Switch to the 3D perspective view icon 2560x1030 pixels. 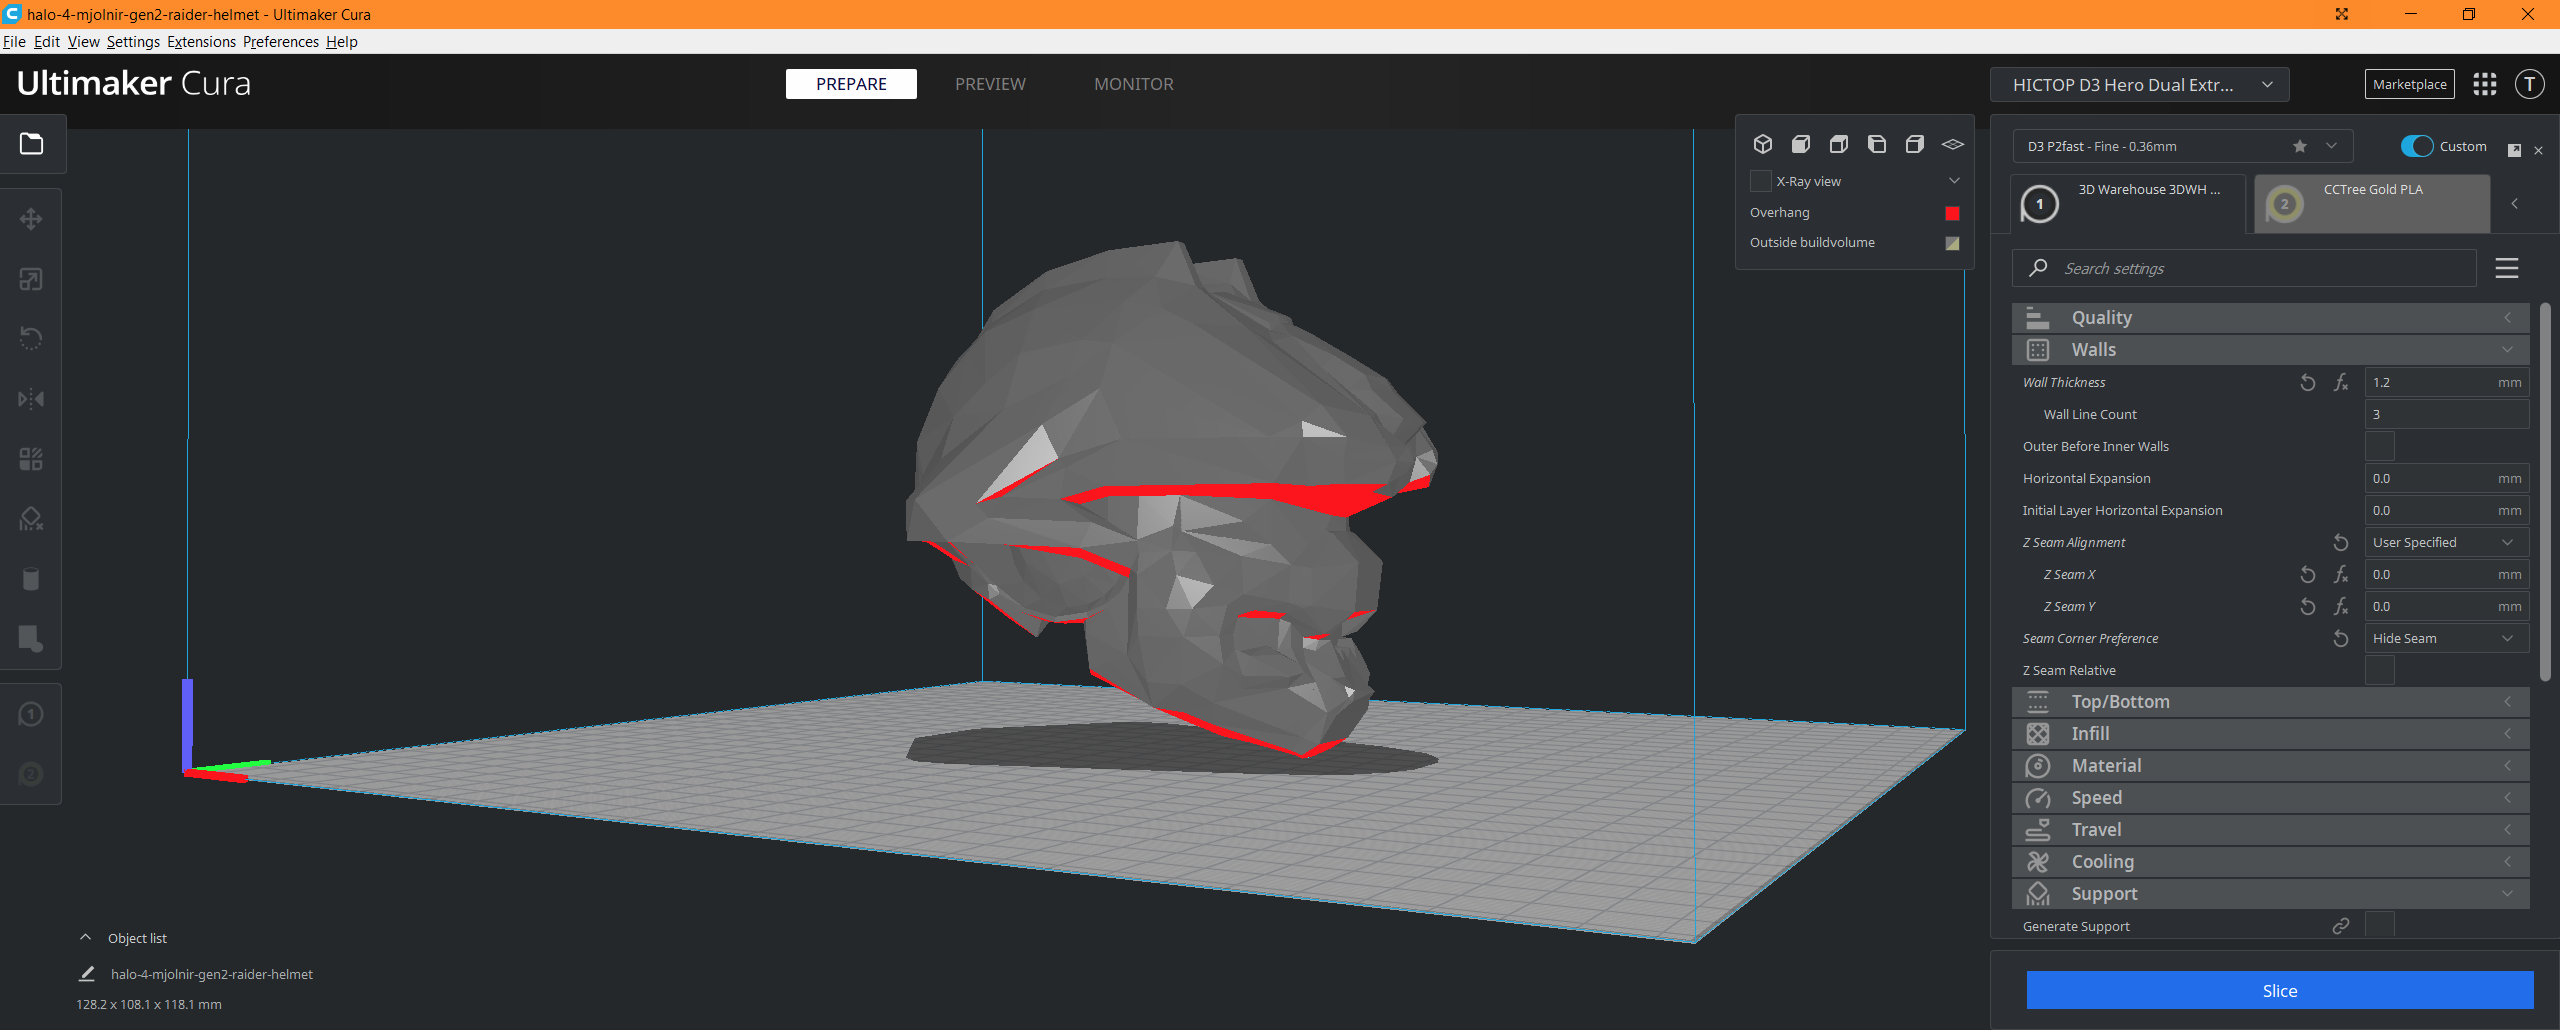pos(1763,144)
